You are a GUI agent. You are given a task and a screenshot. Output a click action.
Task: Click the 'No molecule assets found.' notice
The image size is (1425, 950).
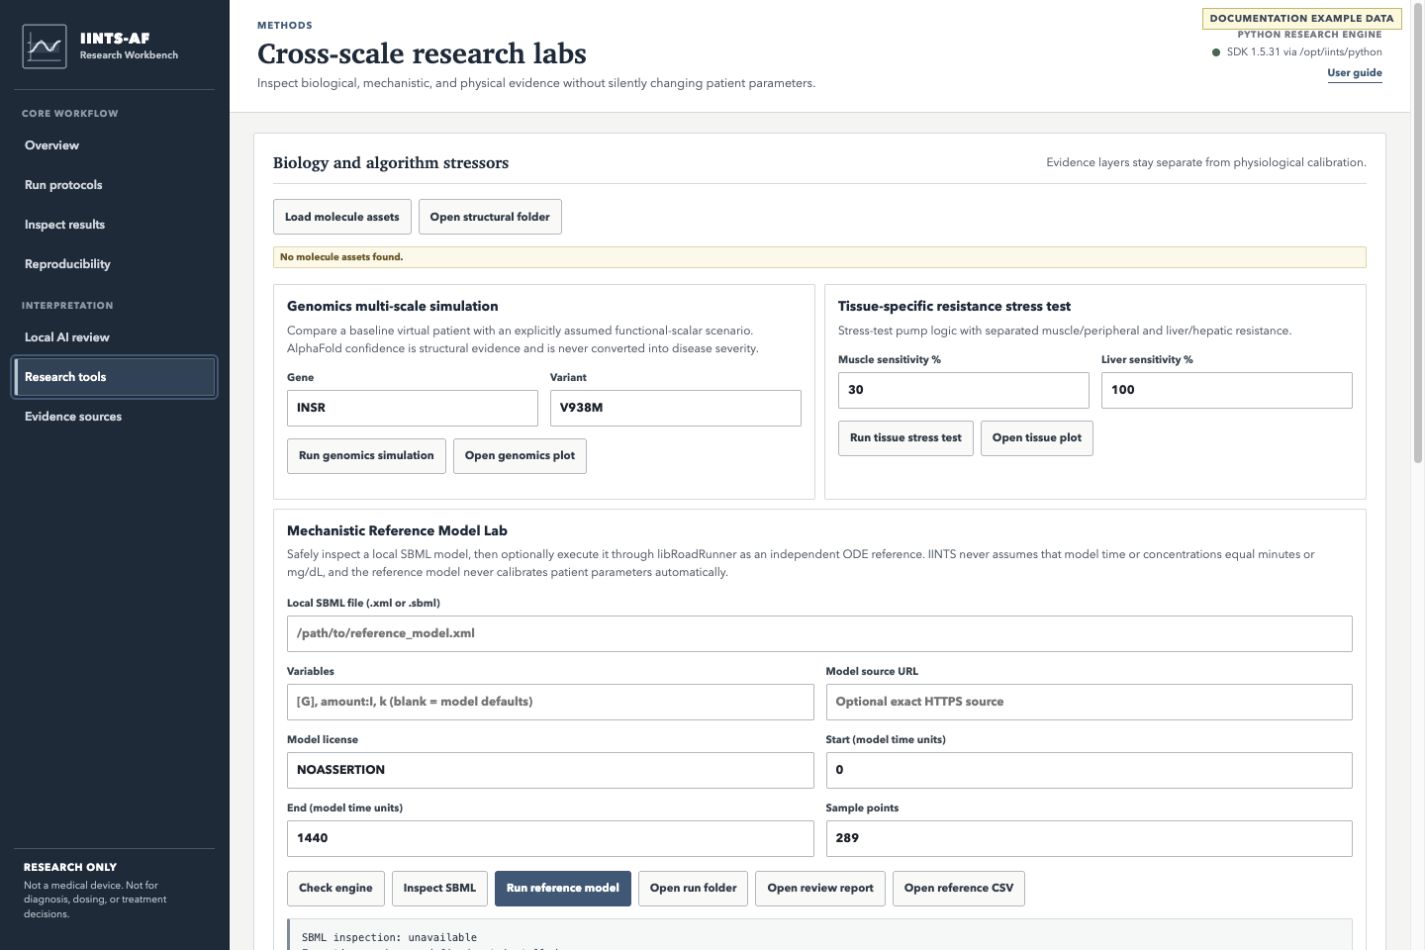click(819, 257)
